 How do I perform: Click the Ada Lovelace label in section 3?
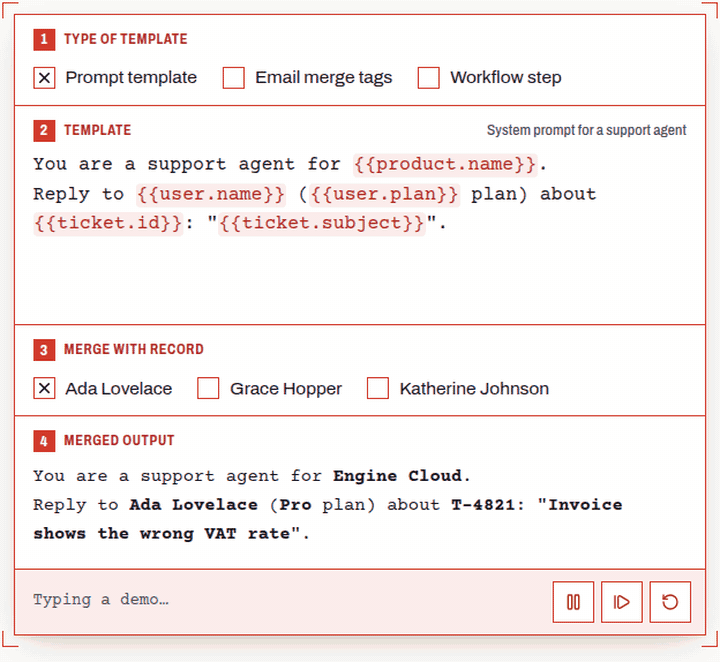[x=118, y=389]
